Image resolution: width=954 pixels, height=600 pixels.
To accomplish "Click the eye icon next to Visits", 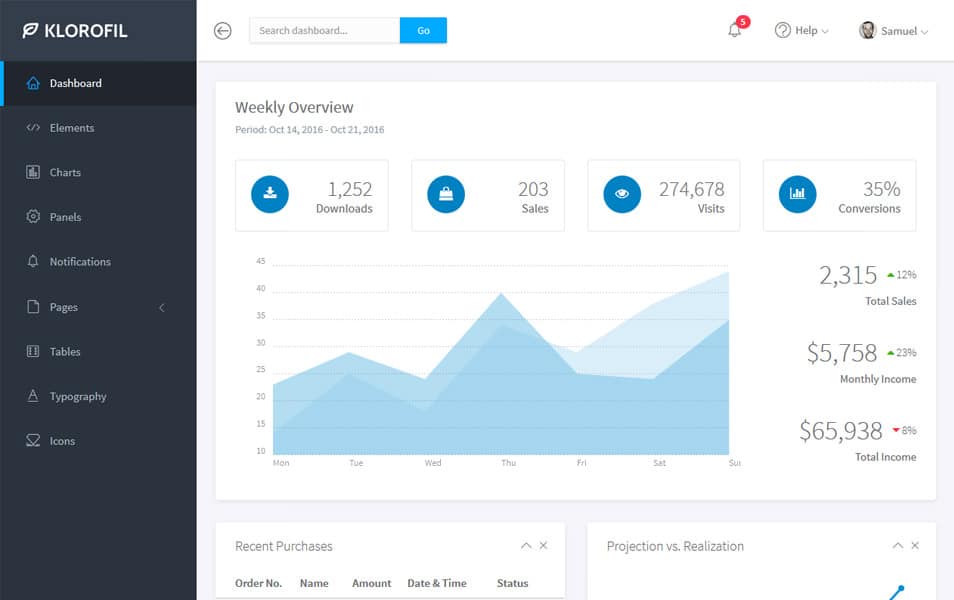I will 621,194.
